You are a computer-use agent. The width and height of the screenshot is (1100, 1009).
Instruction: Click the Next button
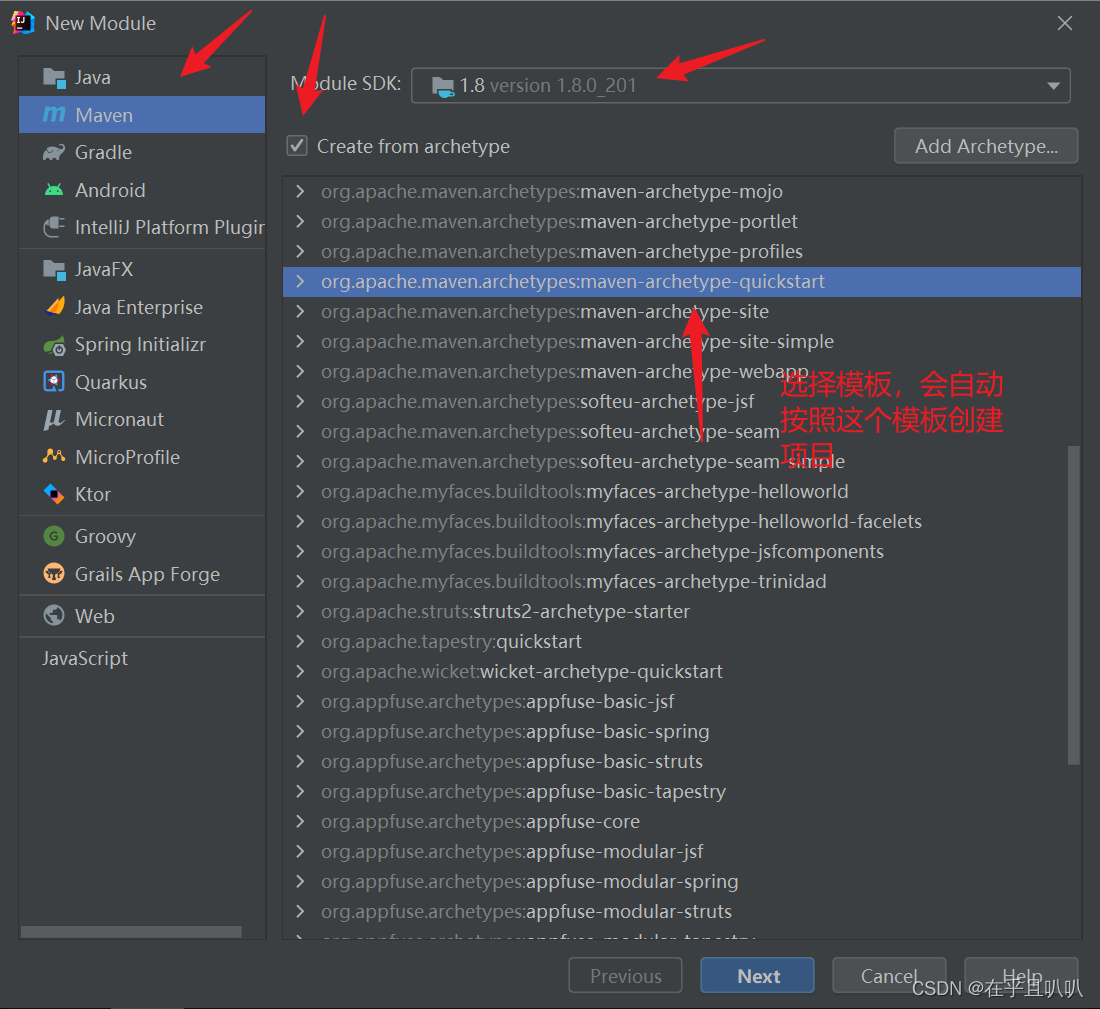point(758,975)
